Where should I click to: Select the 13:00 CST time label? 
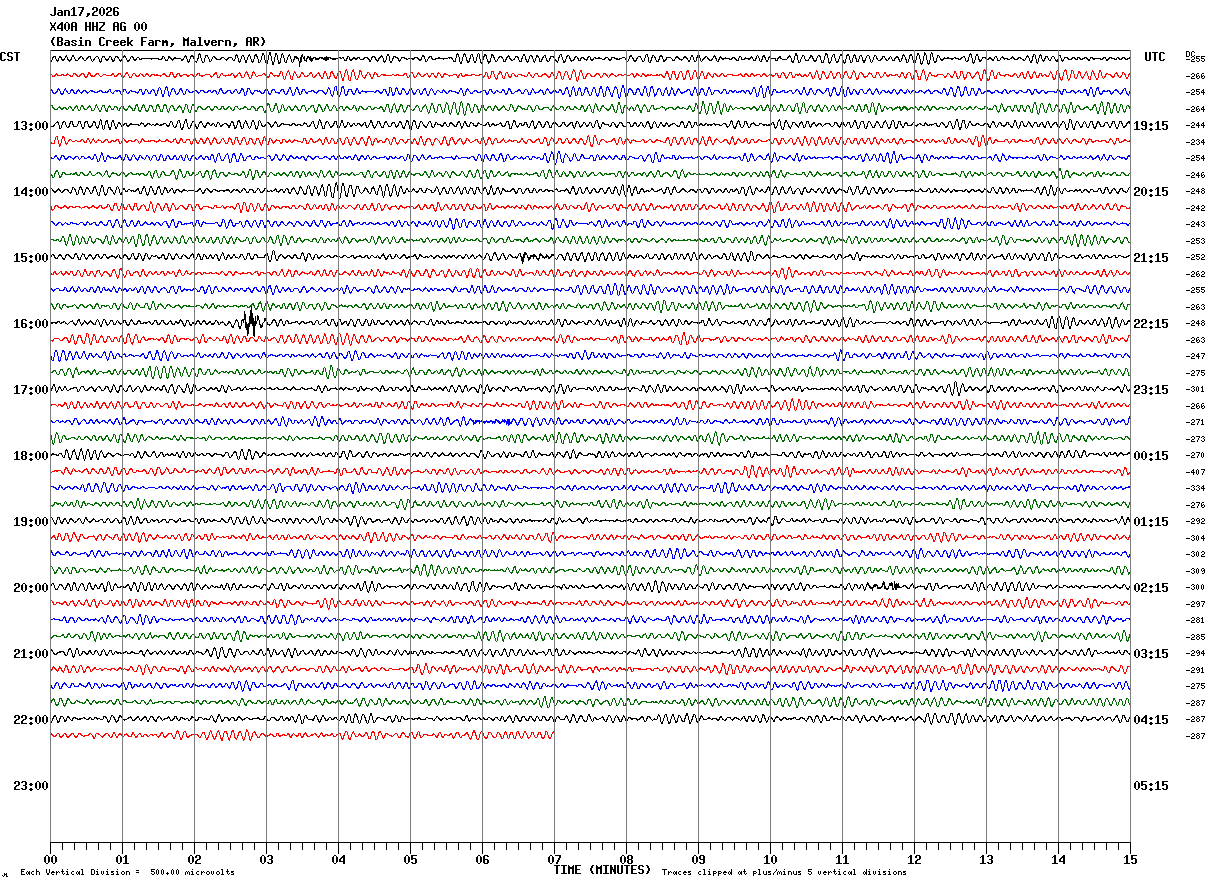31,125
